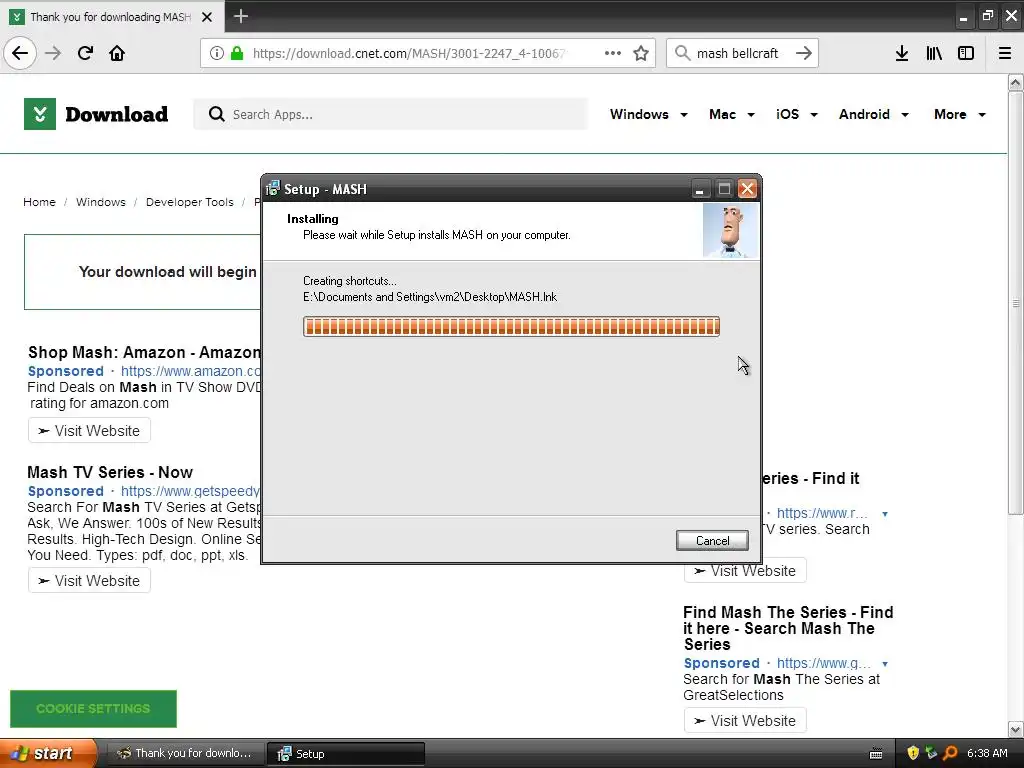Click 'Your download will begin' notice text
The height and width of the screenshot is (768, 1024).
[x=168, y=272]
